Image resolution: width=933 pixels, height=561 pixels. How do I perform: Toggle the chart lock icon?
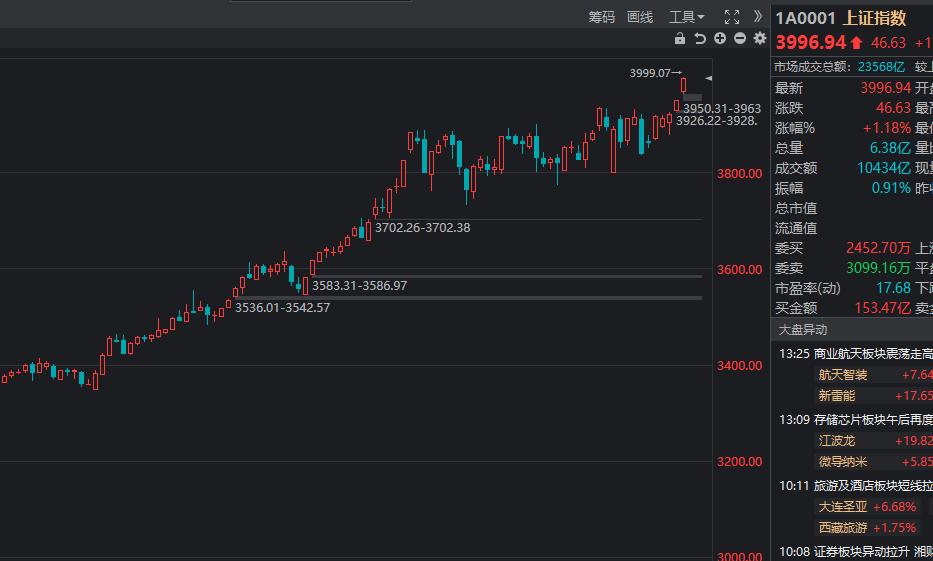pyautogui.click(x=680, y=39)
